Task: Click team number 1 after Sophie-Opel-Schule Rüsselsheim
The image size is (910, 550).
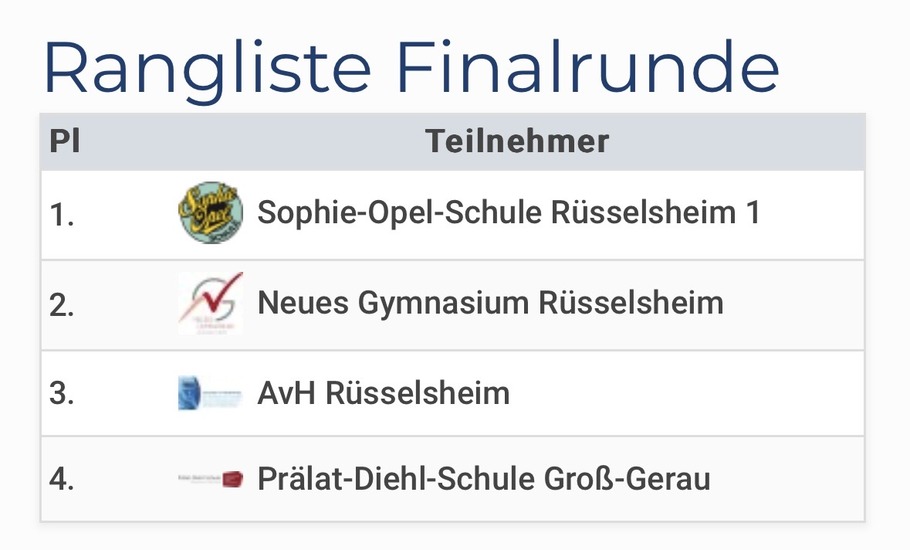Action: click(753, 212)
